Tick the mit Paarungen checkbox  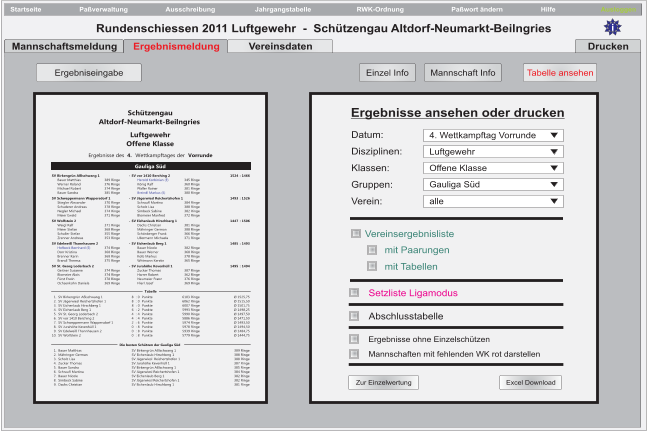tap(372, 250)
